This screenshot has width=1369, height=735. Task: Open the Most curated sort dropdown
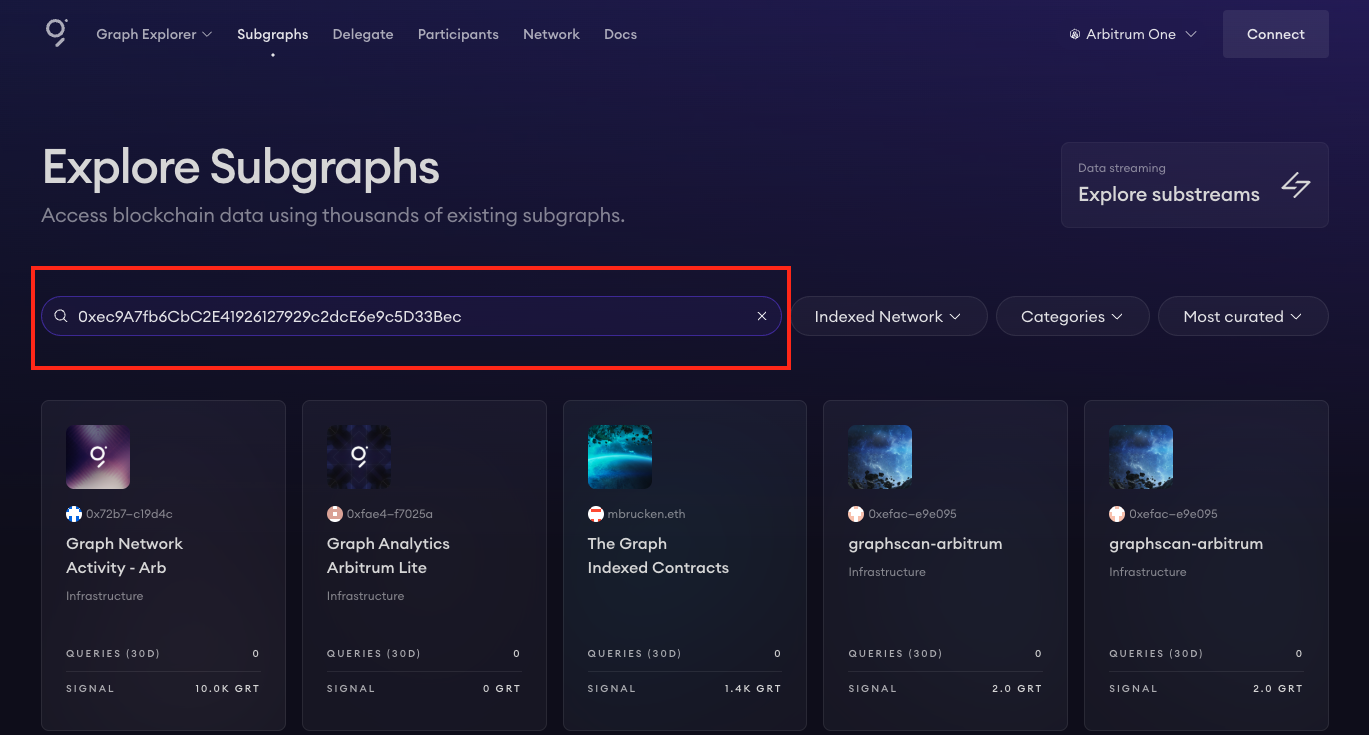[x=1242, y=316]
